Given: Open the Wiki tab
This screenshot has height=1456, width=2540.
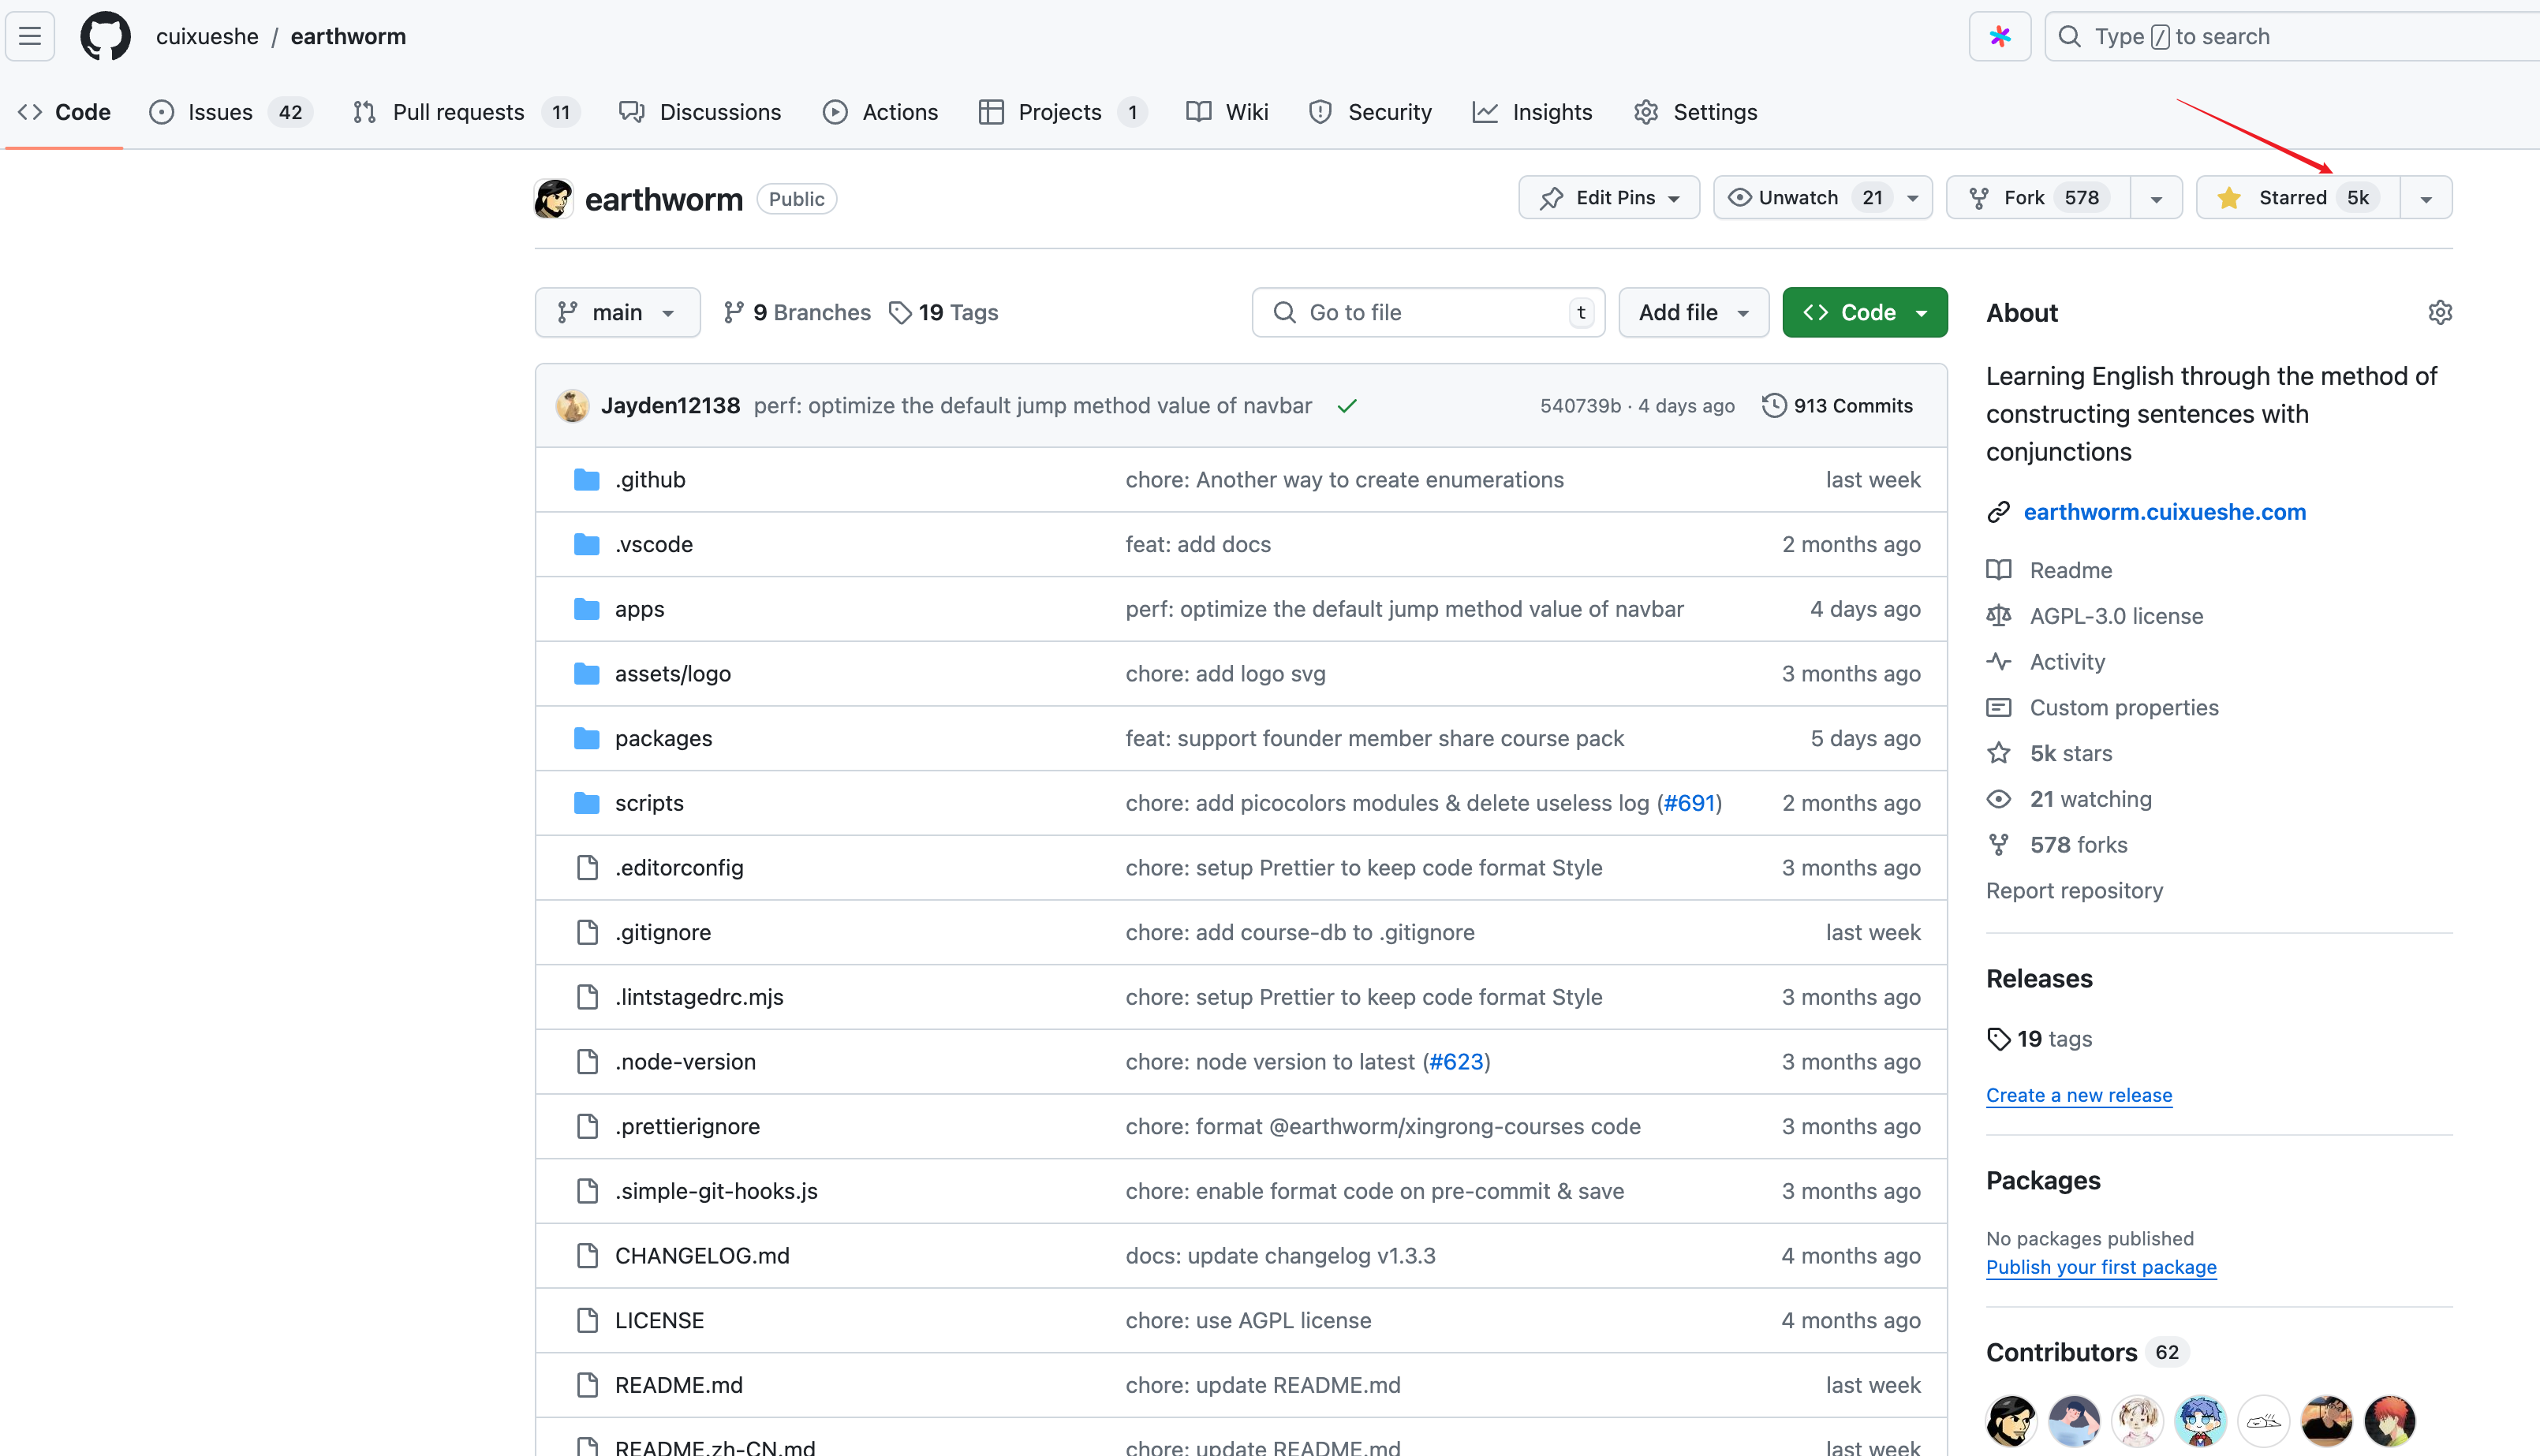Looking at the screenshot, I should [x=1227, y=112].
